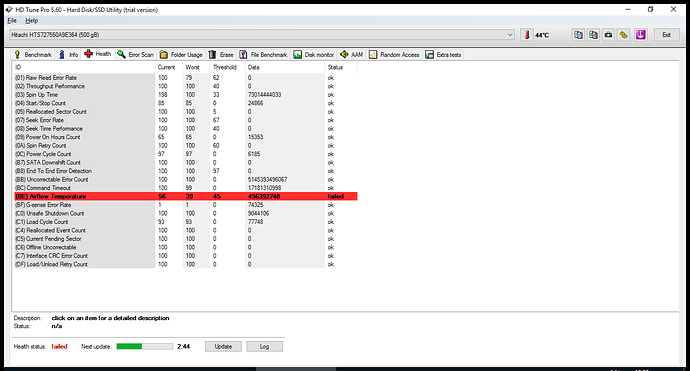Click the green next update progress bar
Screen dimensions: 690x371
point(145,346)
